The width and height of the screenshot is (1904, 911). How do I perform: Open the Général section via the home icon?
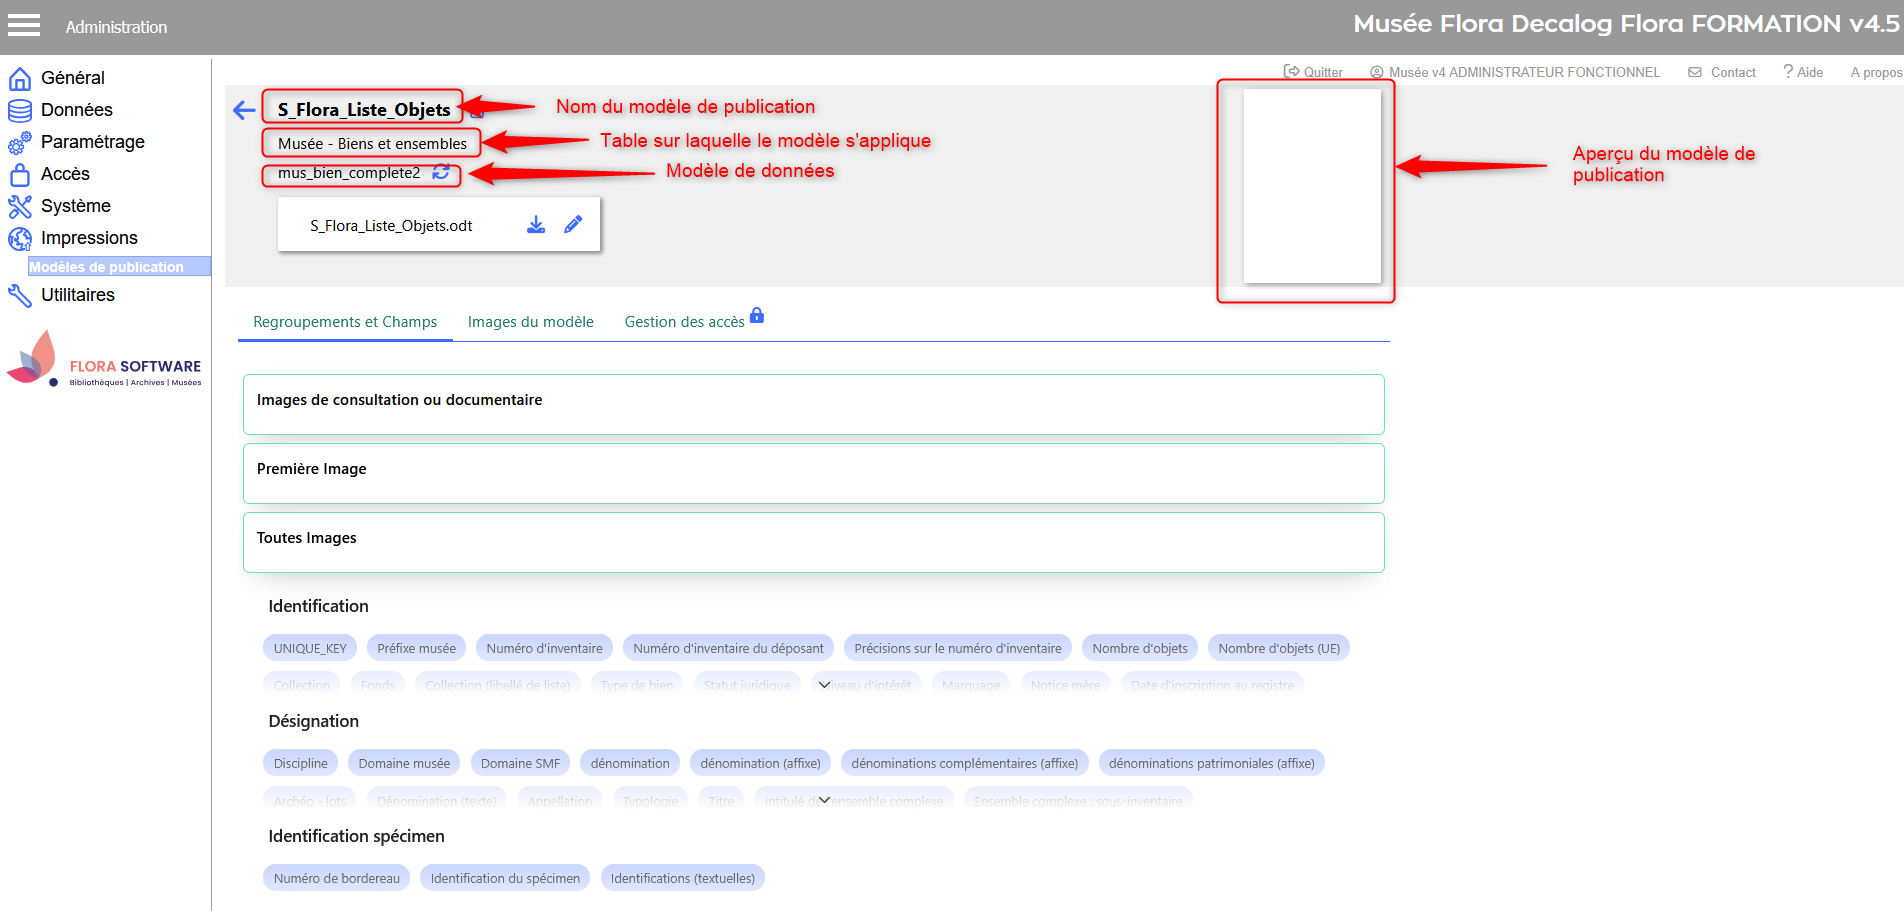click(20, 78)
